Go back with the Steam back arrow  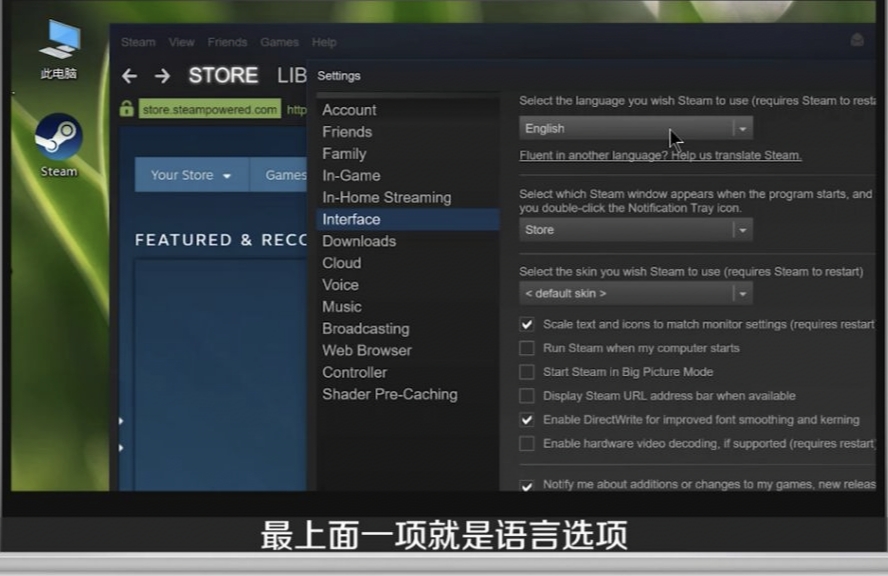coord(129,76)
